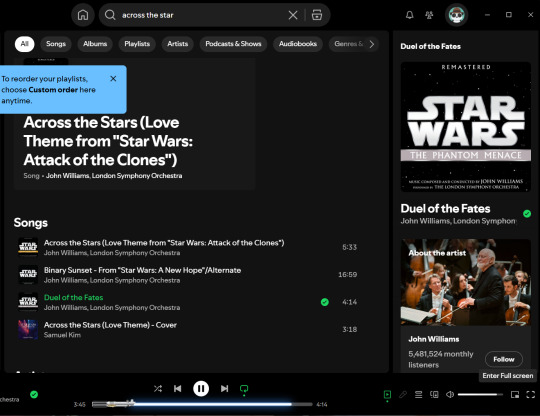Play Across the Stars Love Theme song row
Image resolution: width=540 pixels, height=416 pixels.
coord(187,247)
